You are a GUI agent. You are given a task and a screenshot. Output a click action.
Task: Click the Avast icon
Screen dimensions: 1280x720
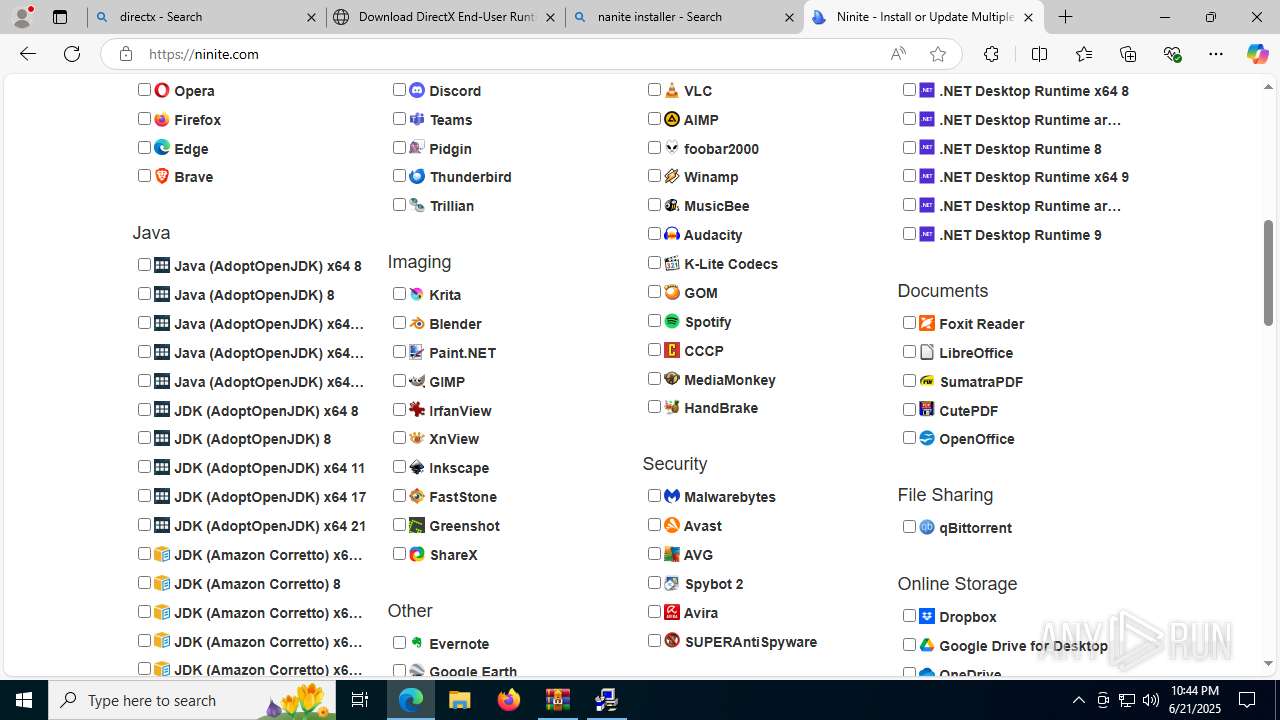click(672, 525)
